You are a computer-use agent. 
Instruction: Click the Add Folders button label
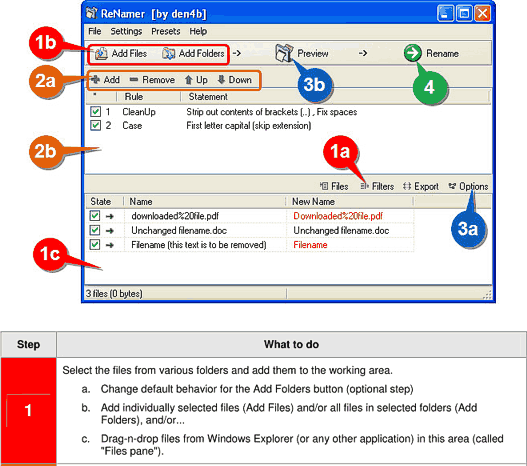[x=201, y=54]
